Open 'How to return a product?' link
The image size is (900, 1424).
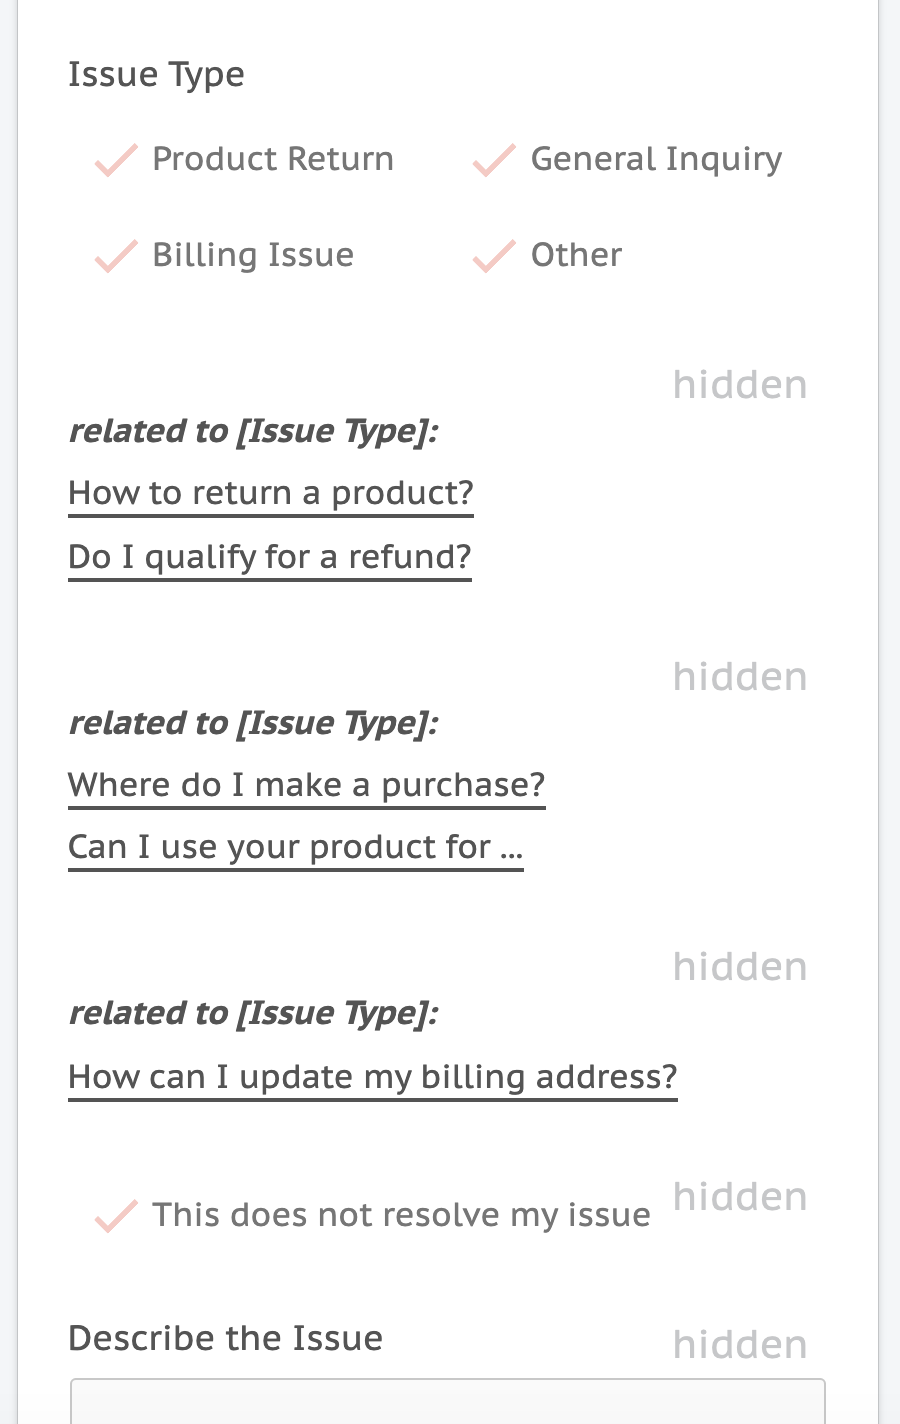[271, 494]
